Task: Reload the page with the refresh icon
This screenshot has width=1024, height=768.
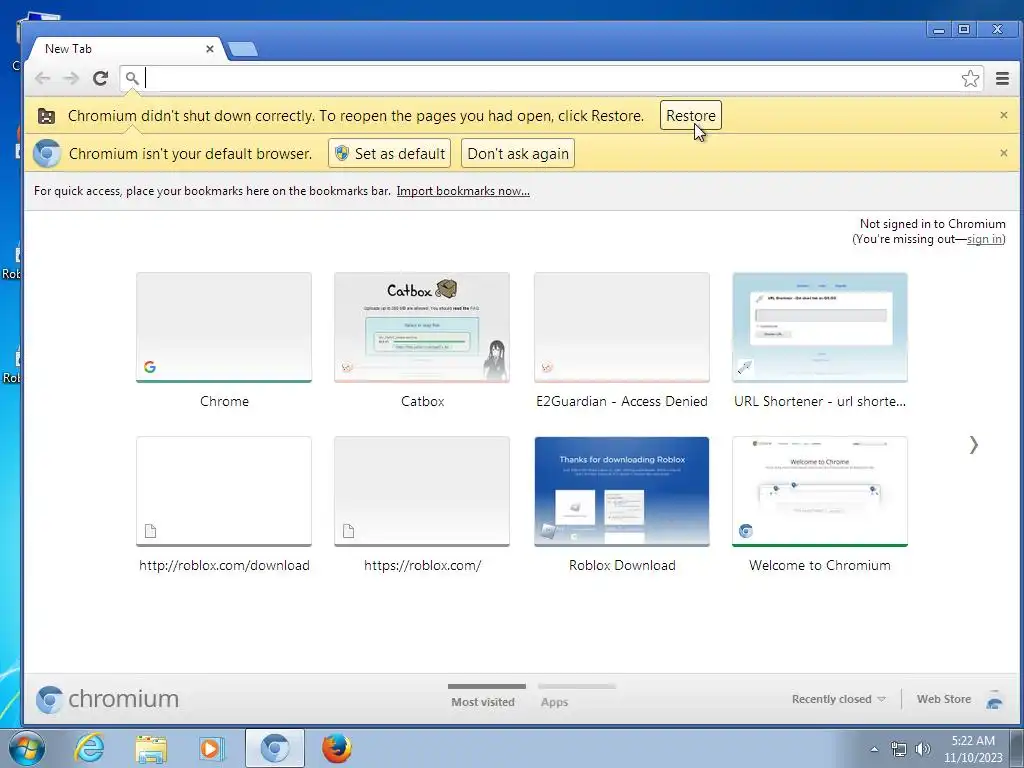Action: pyautogui.click(x=100, y=78)
